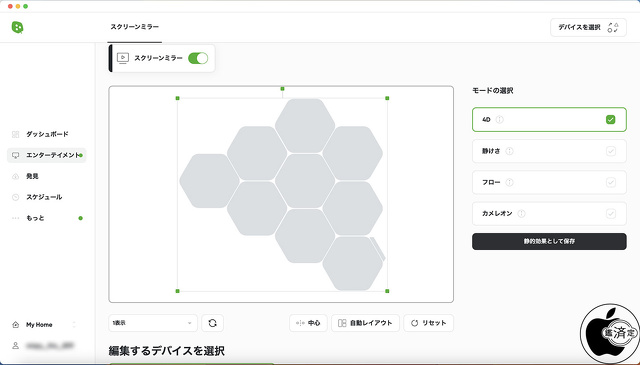Click the info icon next to フロー
Image resolution: width=640 pixels, height=365 pixels.
pyautogui.click(x=509, y=182)
